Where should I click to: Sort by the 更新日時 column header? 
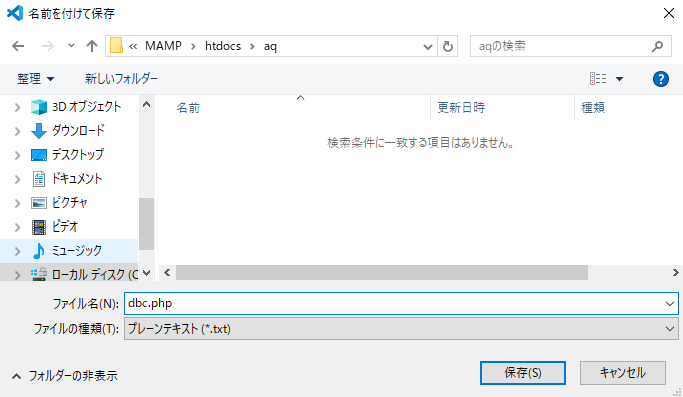461,108
